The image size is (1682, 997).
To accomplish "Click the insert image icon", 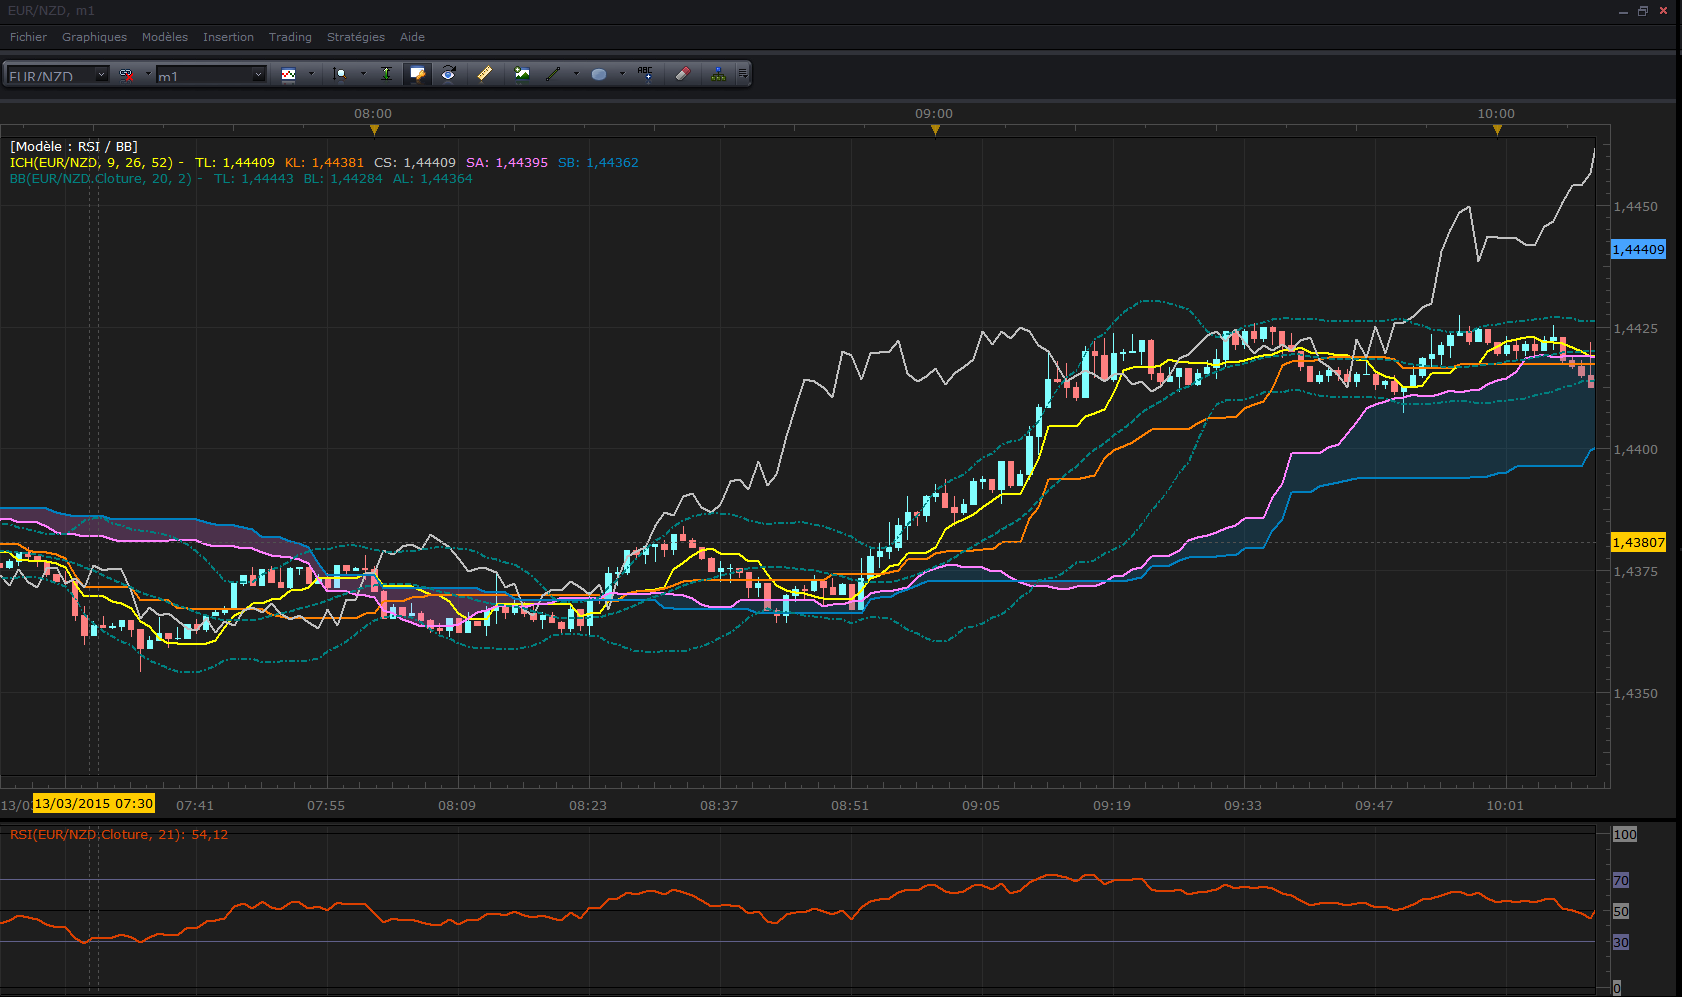I will [522, 74].
